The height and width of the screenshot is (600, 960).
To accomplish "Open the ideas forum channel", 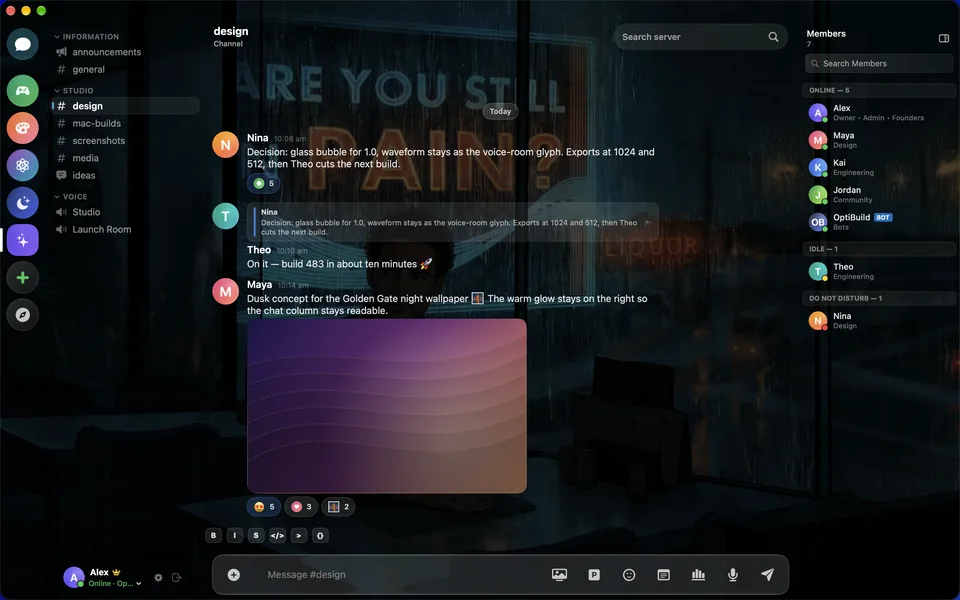I will (126, 175).
